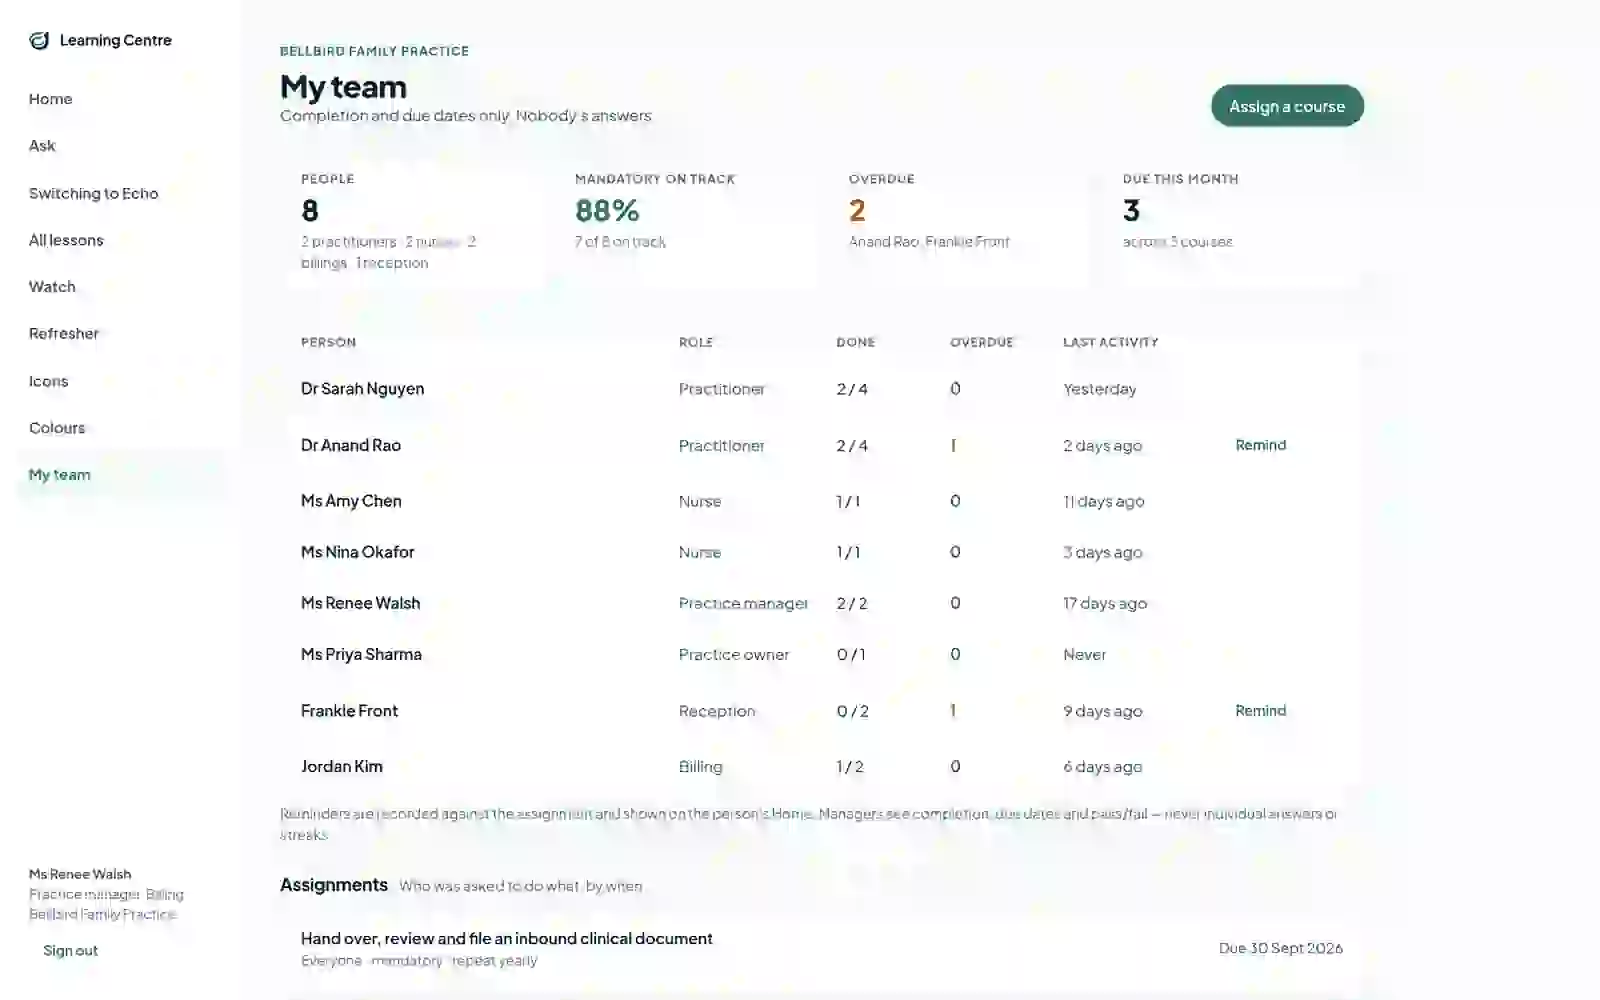Image resolution: width=1600 pixels, height=1000 pixels.
Task: Select All lessons in sidebar
Action: point(66,240)
